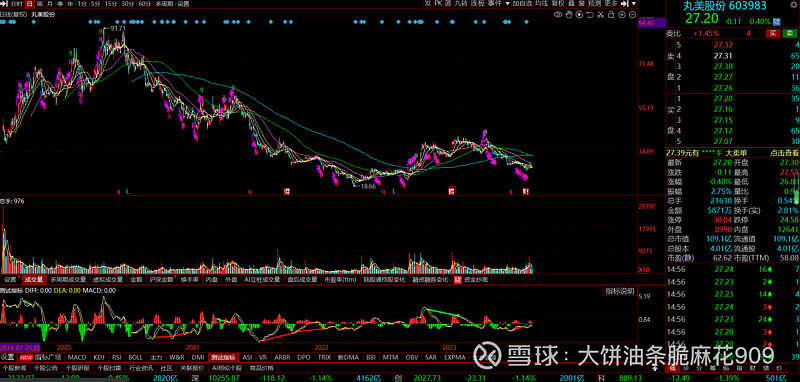This screenshot has width=800, height=382.
Task: Select the hand pan tool icon
Action: [569, 14]
